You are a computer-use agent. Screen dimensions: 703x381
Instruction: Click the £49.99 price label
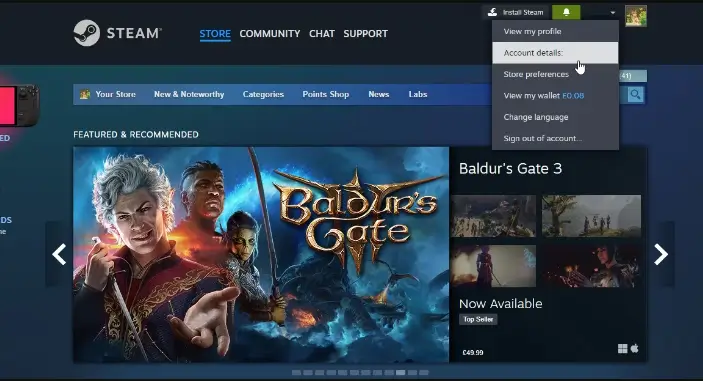(473, 353)
